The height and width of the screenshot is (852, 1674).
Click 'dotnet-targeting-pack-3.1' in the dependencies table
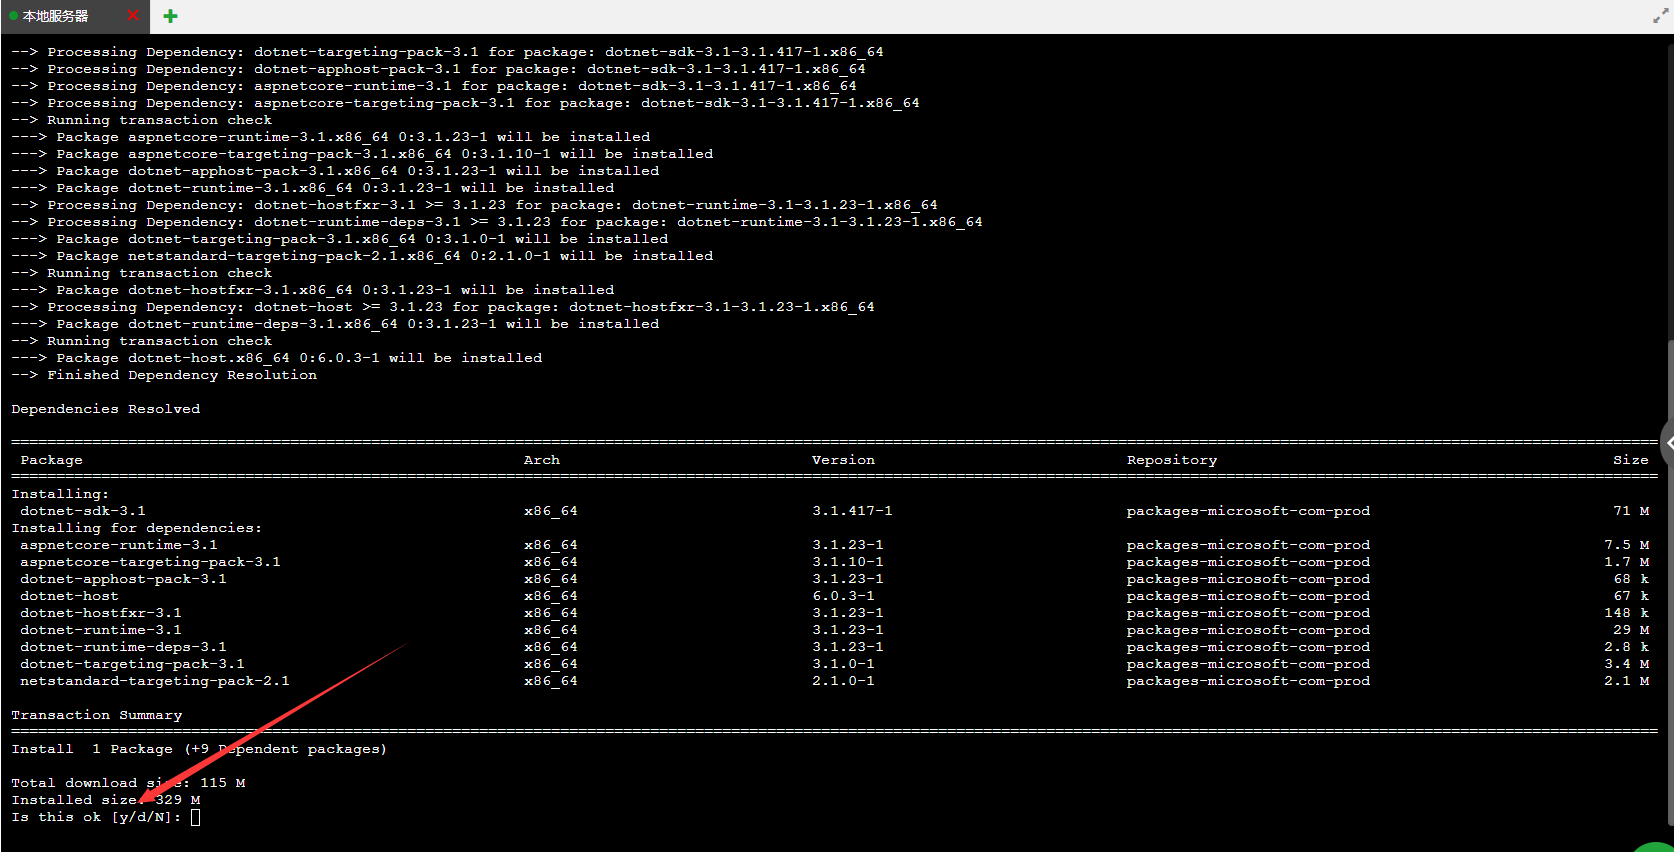click(x=132, y=664)
